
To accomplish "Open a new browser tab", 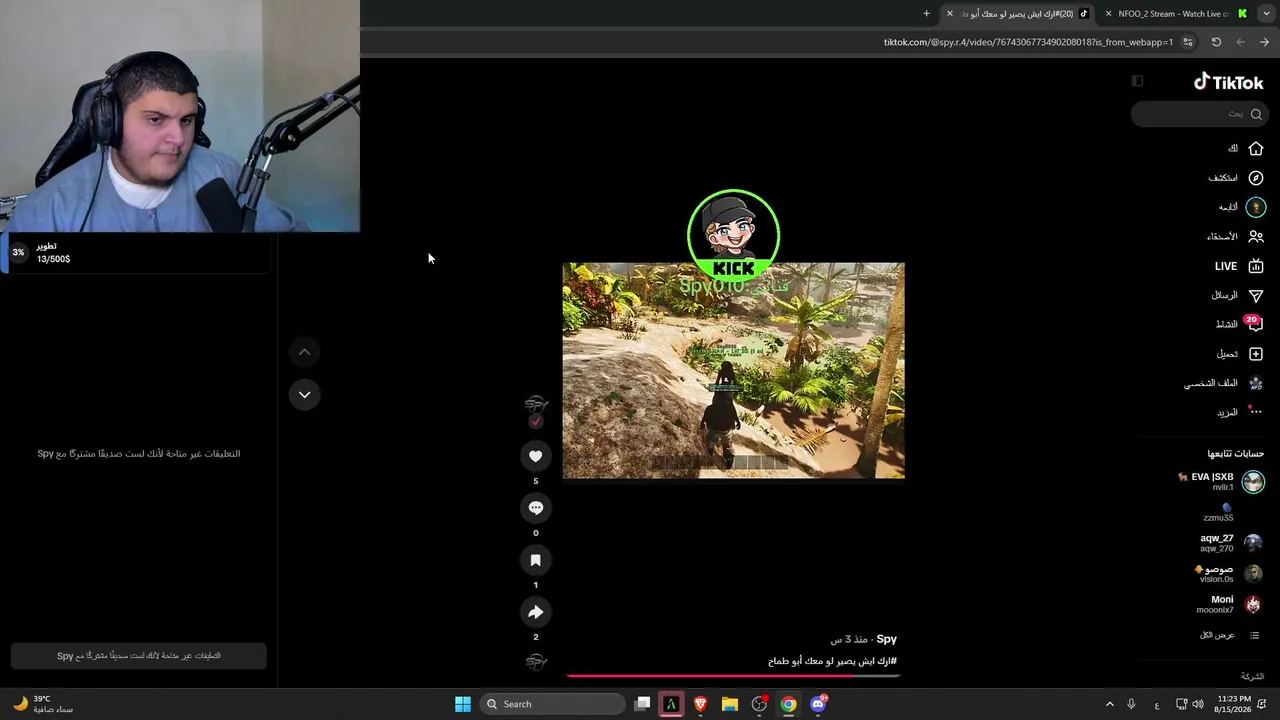I will pyautogui.click(x=926, y=14).
